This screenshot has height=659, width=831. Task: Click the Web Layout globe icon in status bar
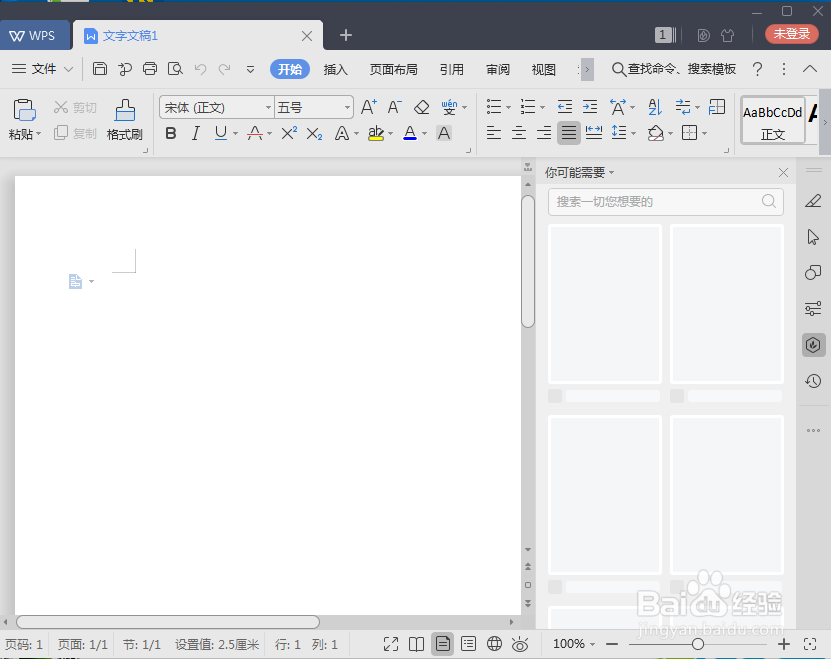[x=493, y=644]
